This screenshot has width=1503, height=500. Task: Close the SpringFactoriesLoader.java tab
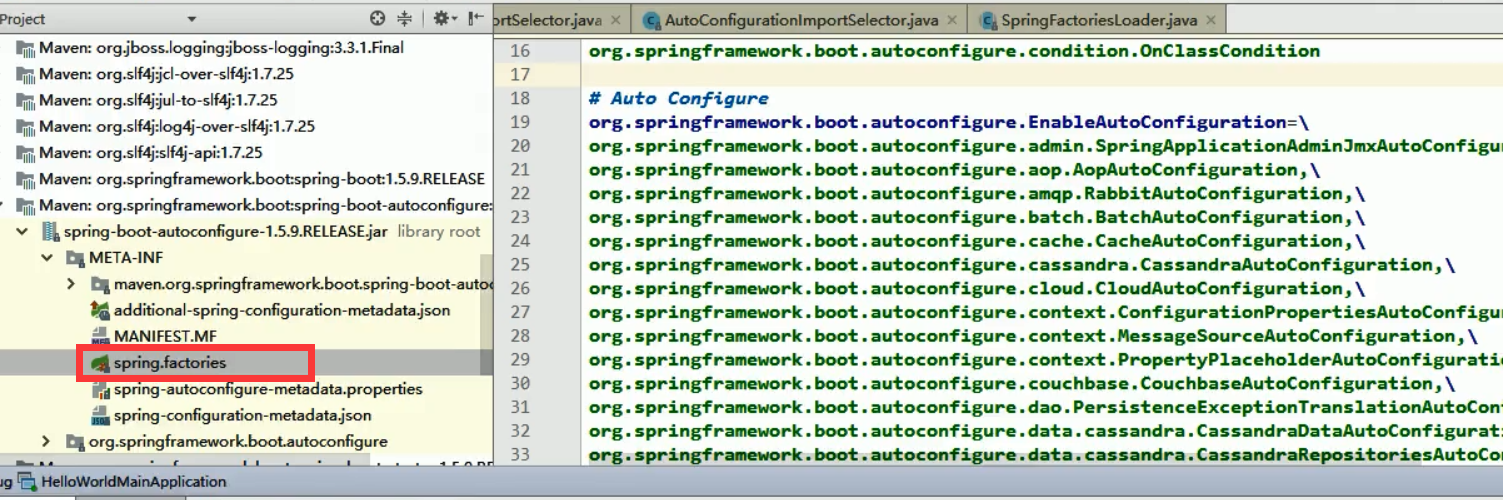tap(1212, 19)
